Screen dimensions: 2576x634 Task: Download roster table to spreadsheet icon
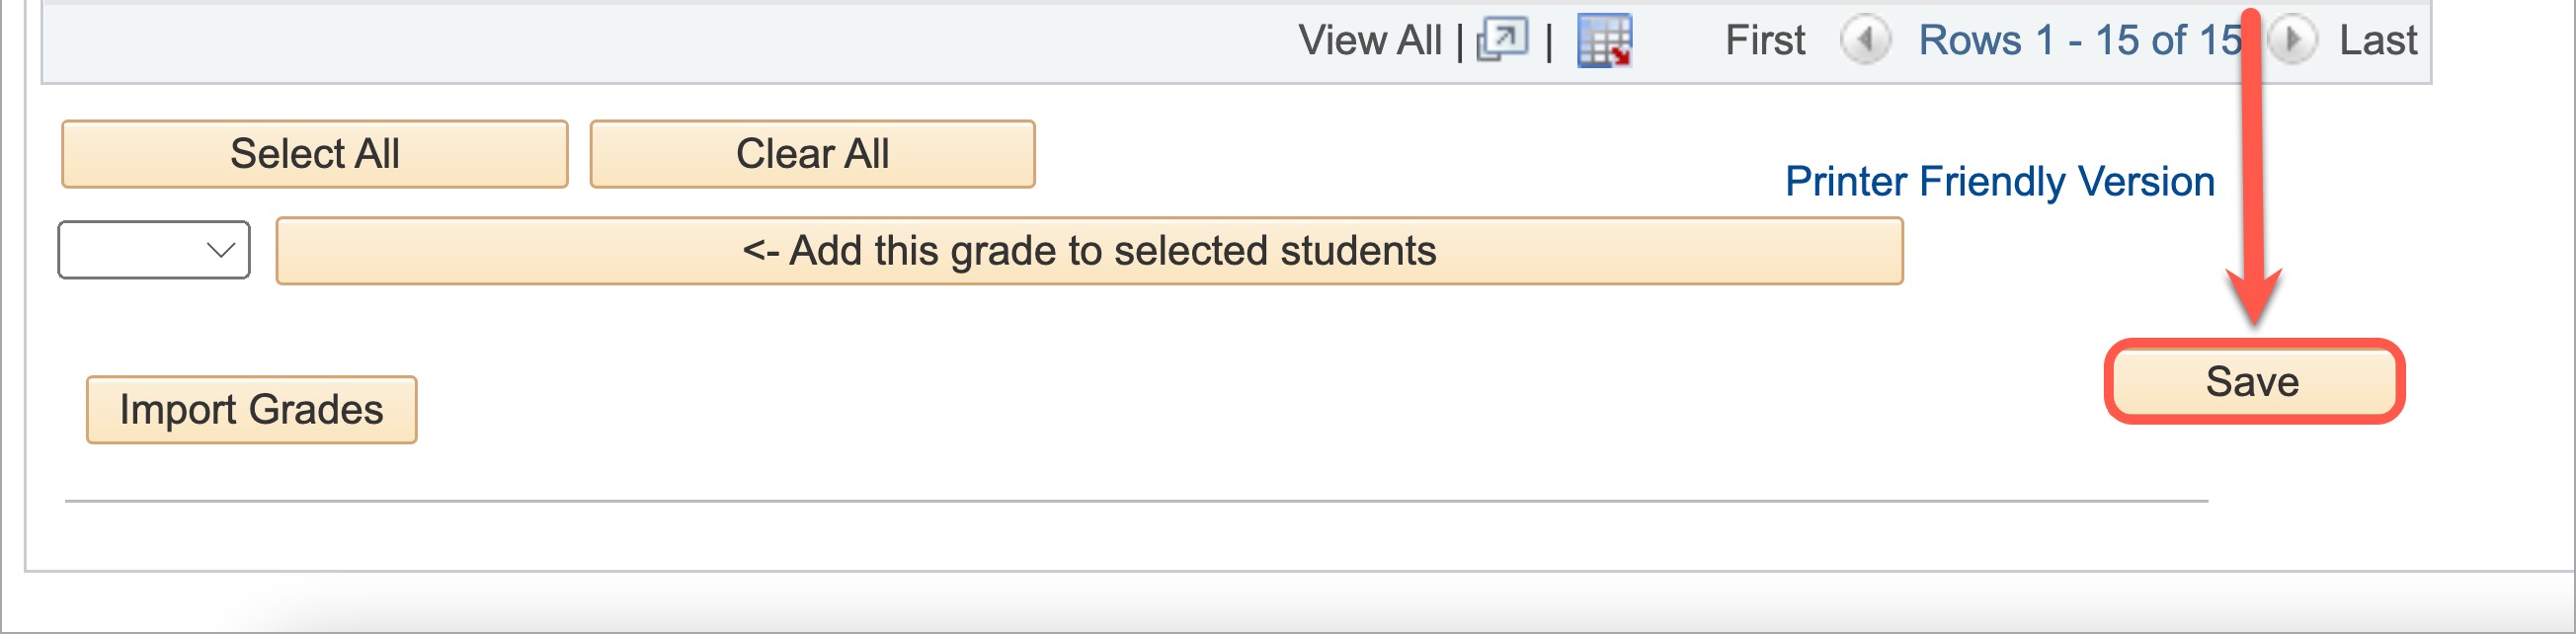[x=1604, y=40]
